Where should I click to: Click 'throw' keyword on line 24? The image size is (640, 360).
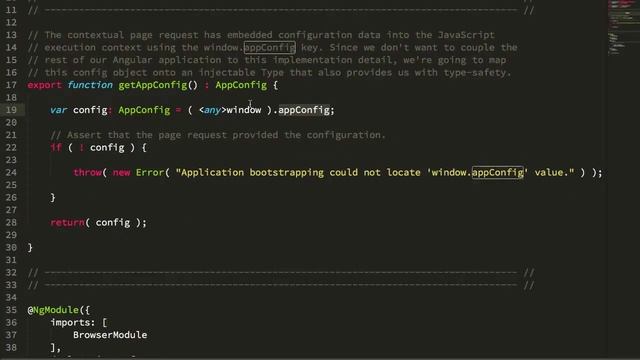point(87,172)
